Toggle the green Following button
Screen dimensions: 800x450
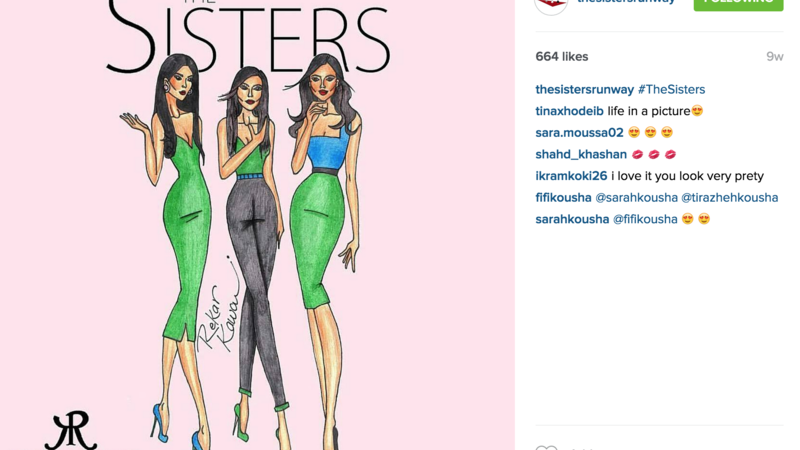click(x=738, y=4)
